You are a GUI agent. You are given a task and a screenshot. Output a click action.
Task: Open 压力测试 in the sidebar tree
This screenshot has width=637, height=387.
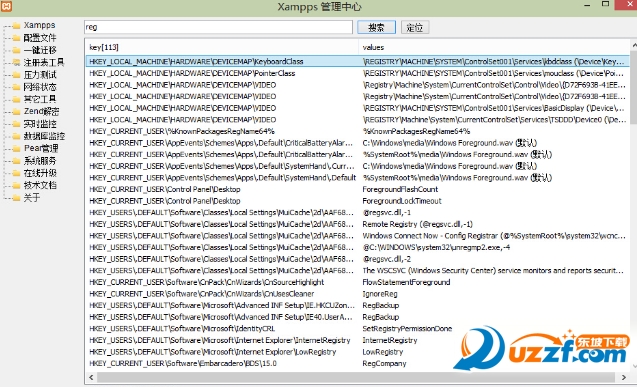click(x=40, y=75)
